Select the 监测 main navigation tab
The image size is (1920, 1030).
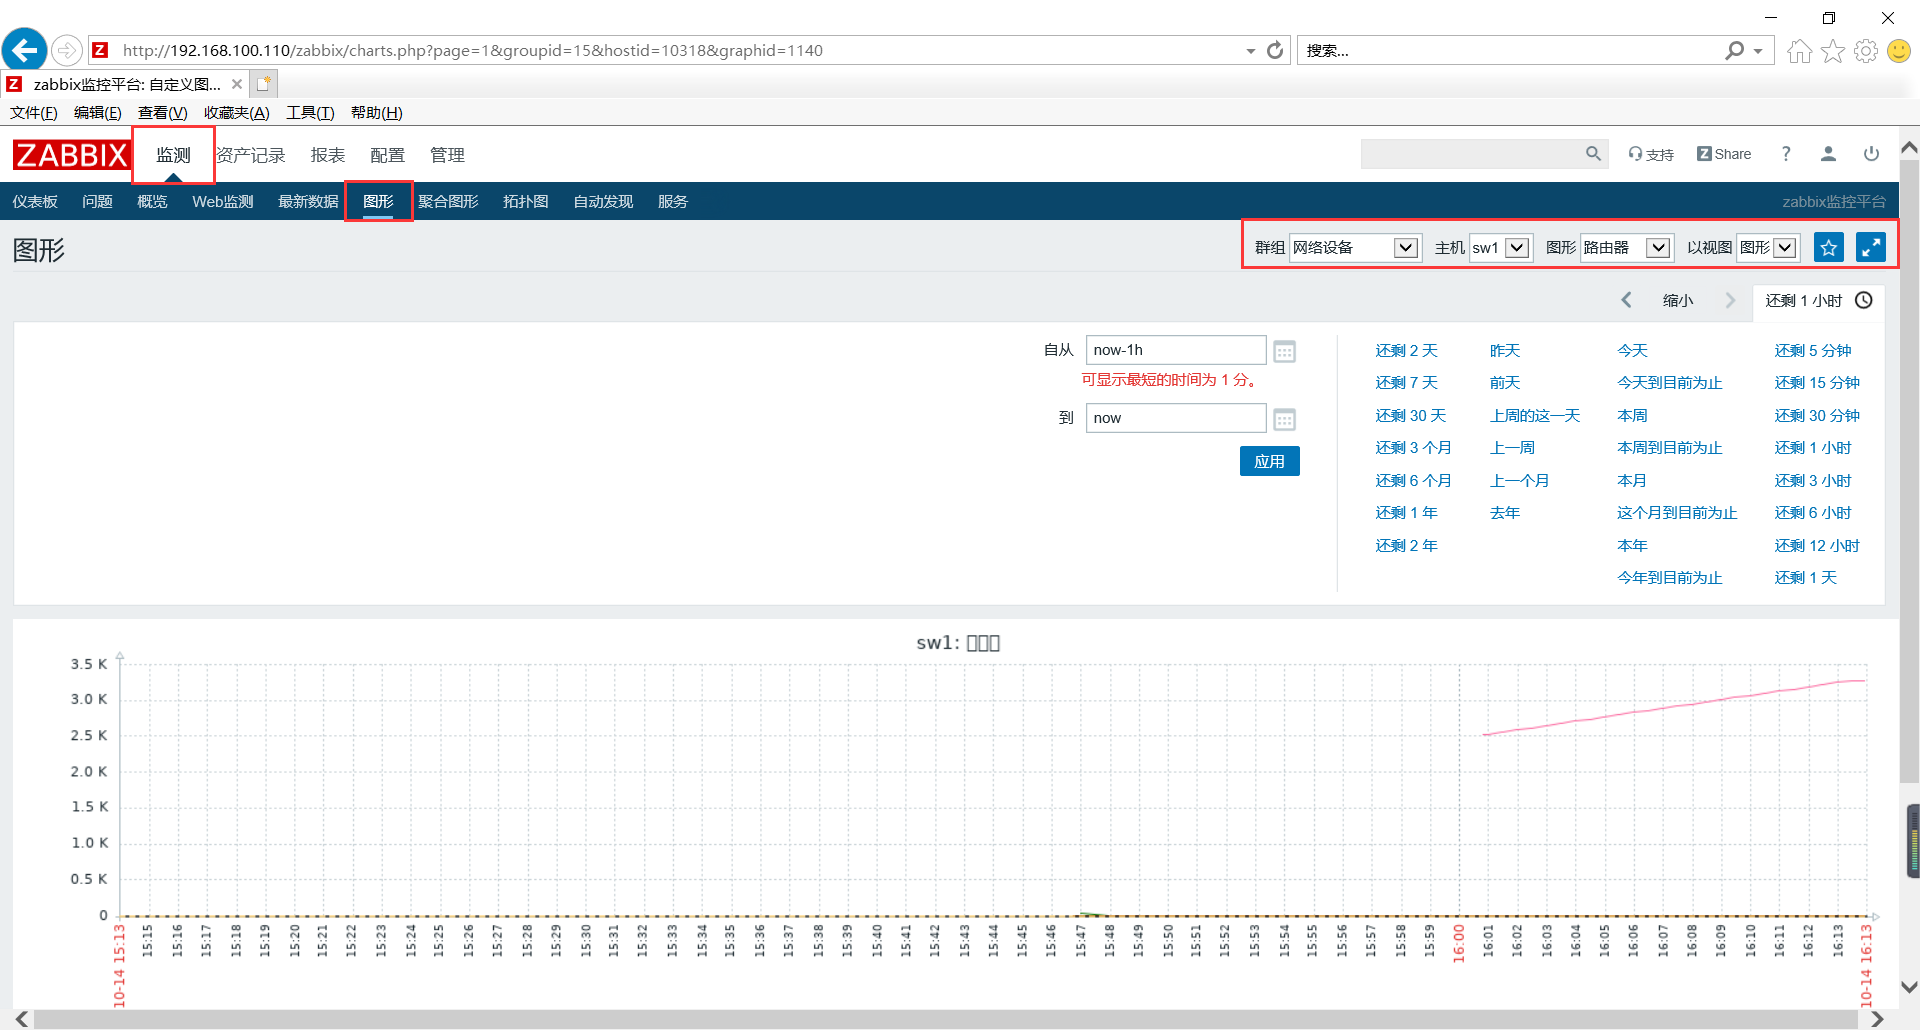click(173, 155)
